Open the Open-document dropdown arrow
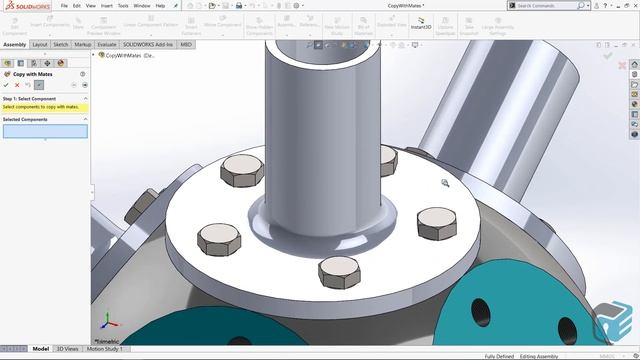640x360 pixels. point(218,6)
